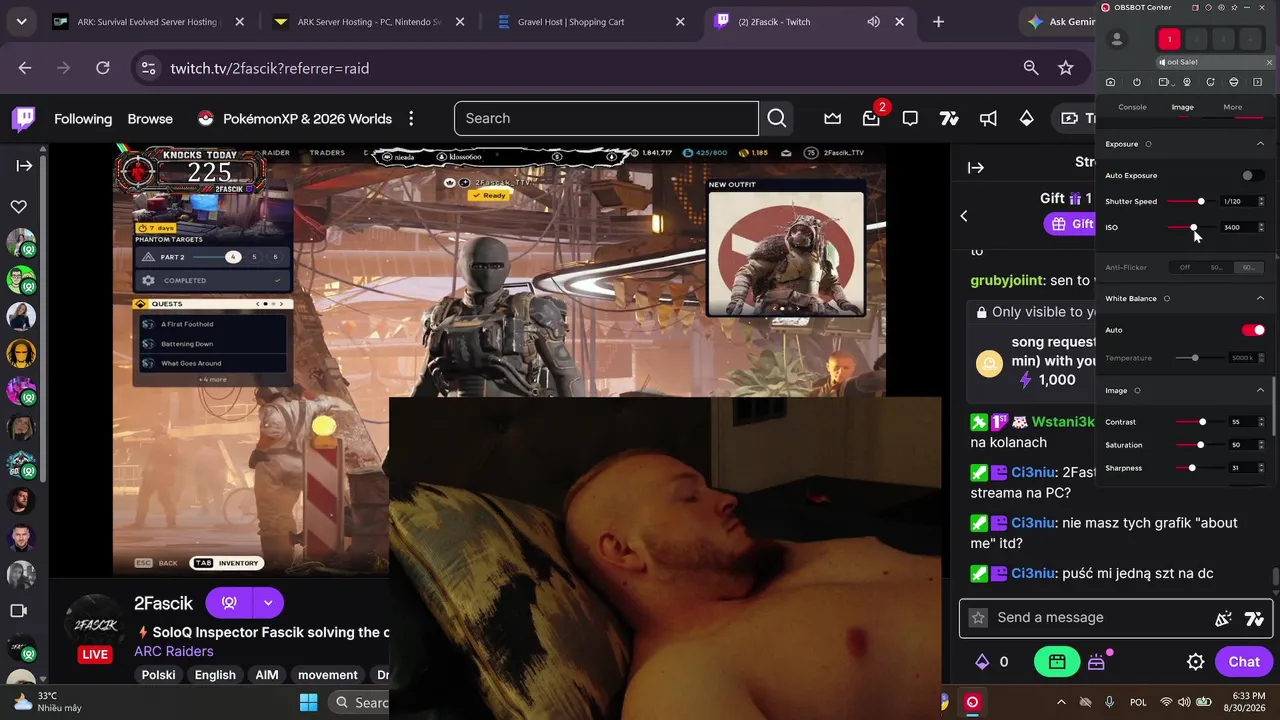This screenshot has width=1280, height=720.
Task: Click the 7TV emote menu icon in chat
Action: (1254, 618)
